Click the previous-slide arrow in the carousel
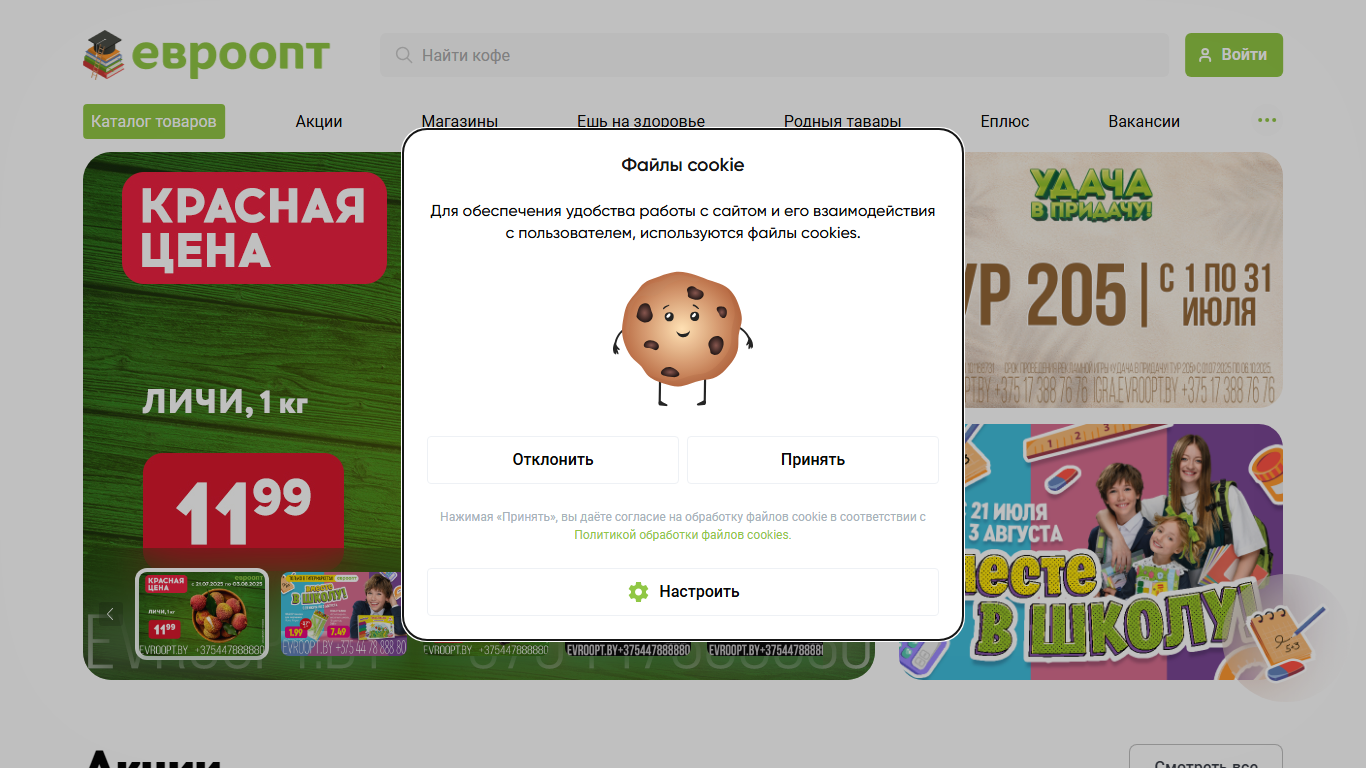 click(x=110, y=614)
